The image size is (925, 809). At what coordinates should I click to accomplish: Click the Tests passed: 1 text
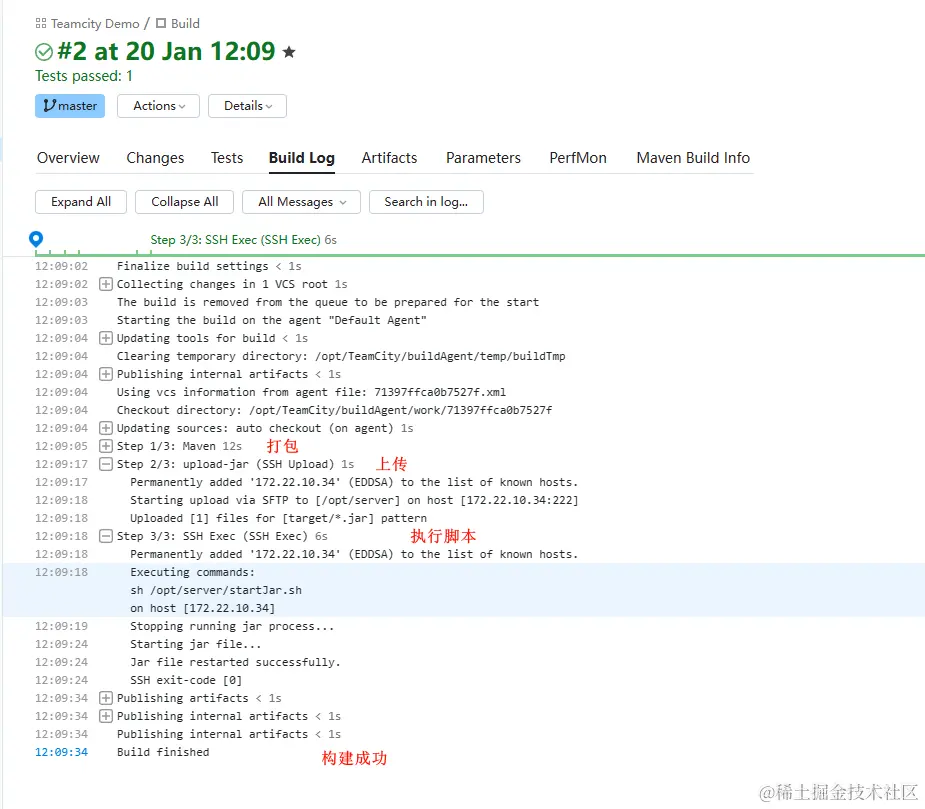click(84, 76)
